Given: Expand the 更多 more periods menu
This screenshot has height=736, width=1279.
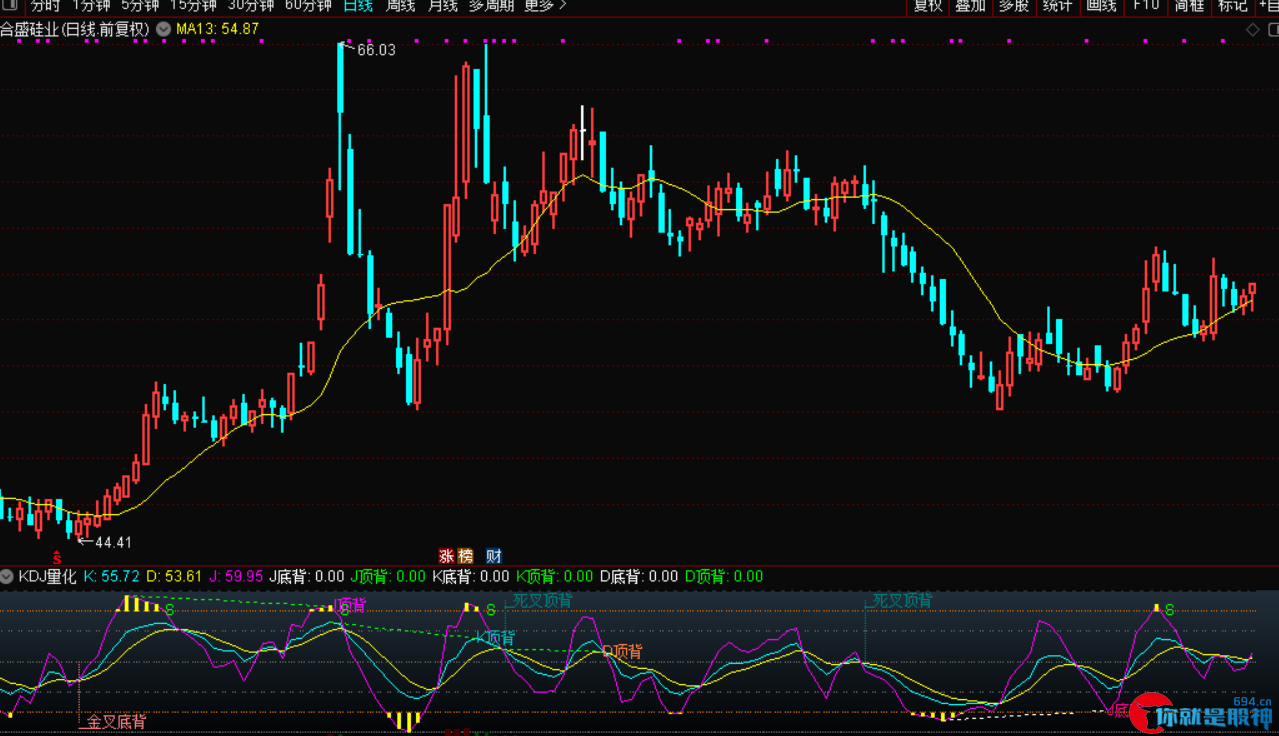Looking at the screenshot, I should point(545,5).
